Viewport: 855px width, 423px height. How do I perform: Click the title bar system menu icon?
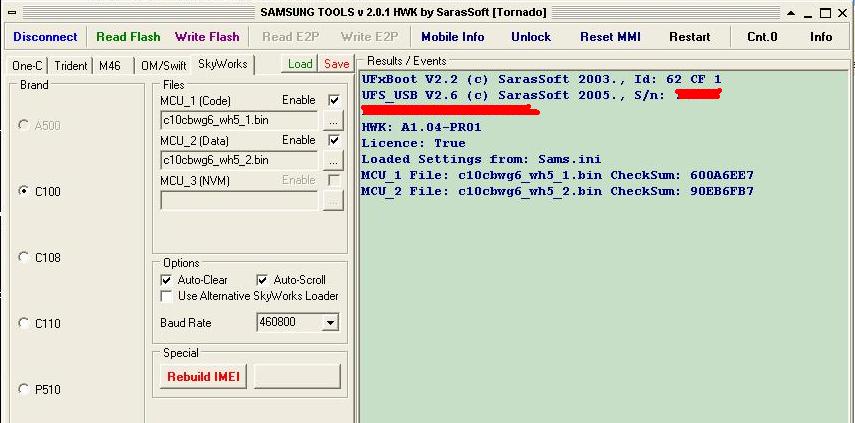11,13
